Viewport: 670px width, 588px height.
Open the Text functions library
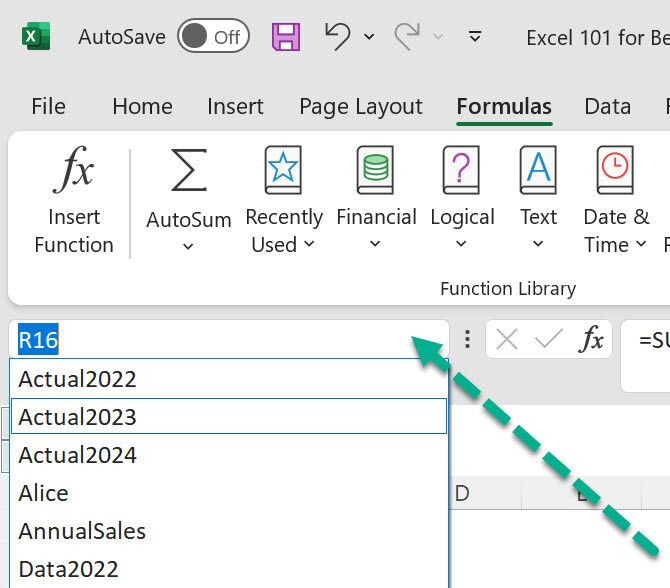tap(538, 171)
